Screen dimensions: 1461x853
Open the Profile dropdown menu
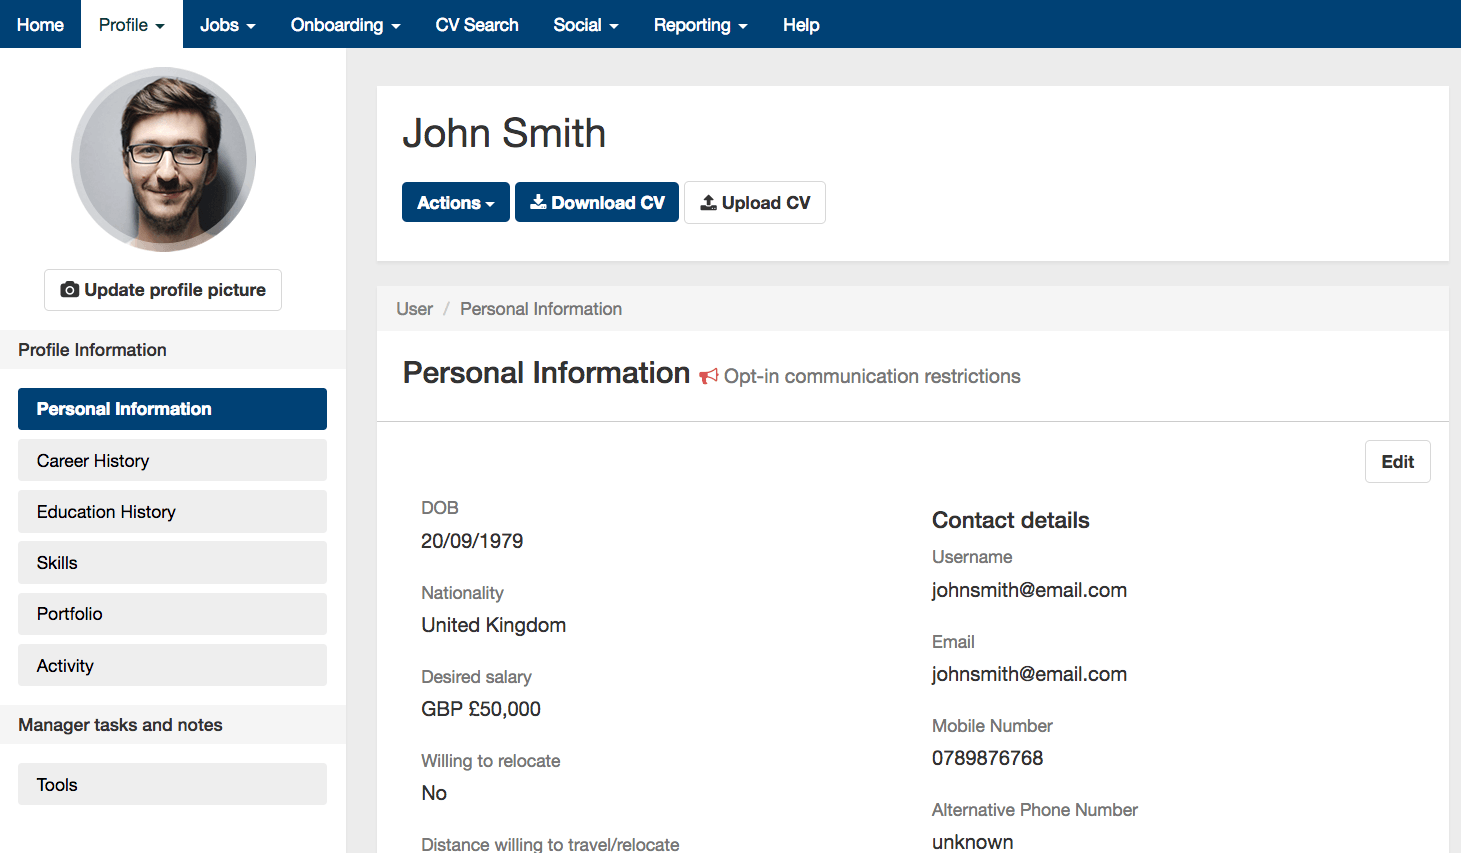tap(132, 24)
